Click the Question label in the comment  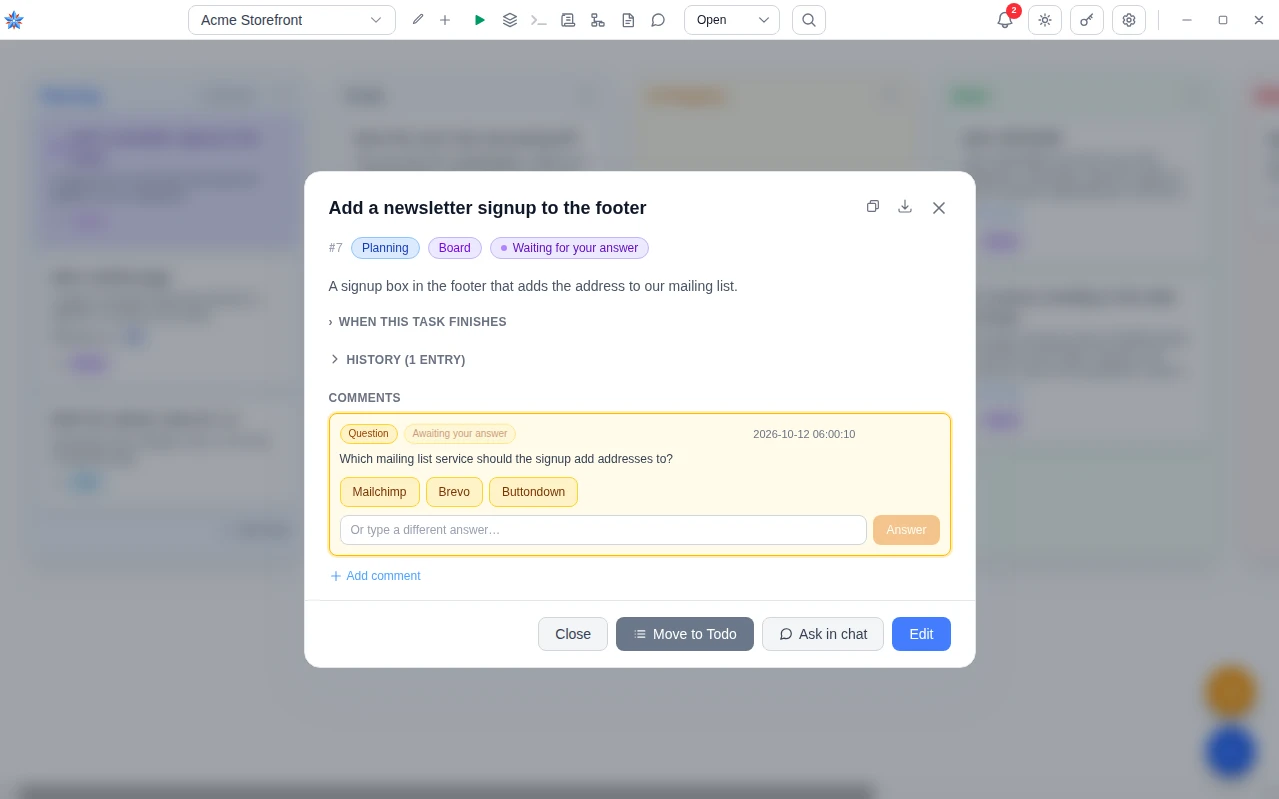[x=369, y=434]
